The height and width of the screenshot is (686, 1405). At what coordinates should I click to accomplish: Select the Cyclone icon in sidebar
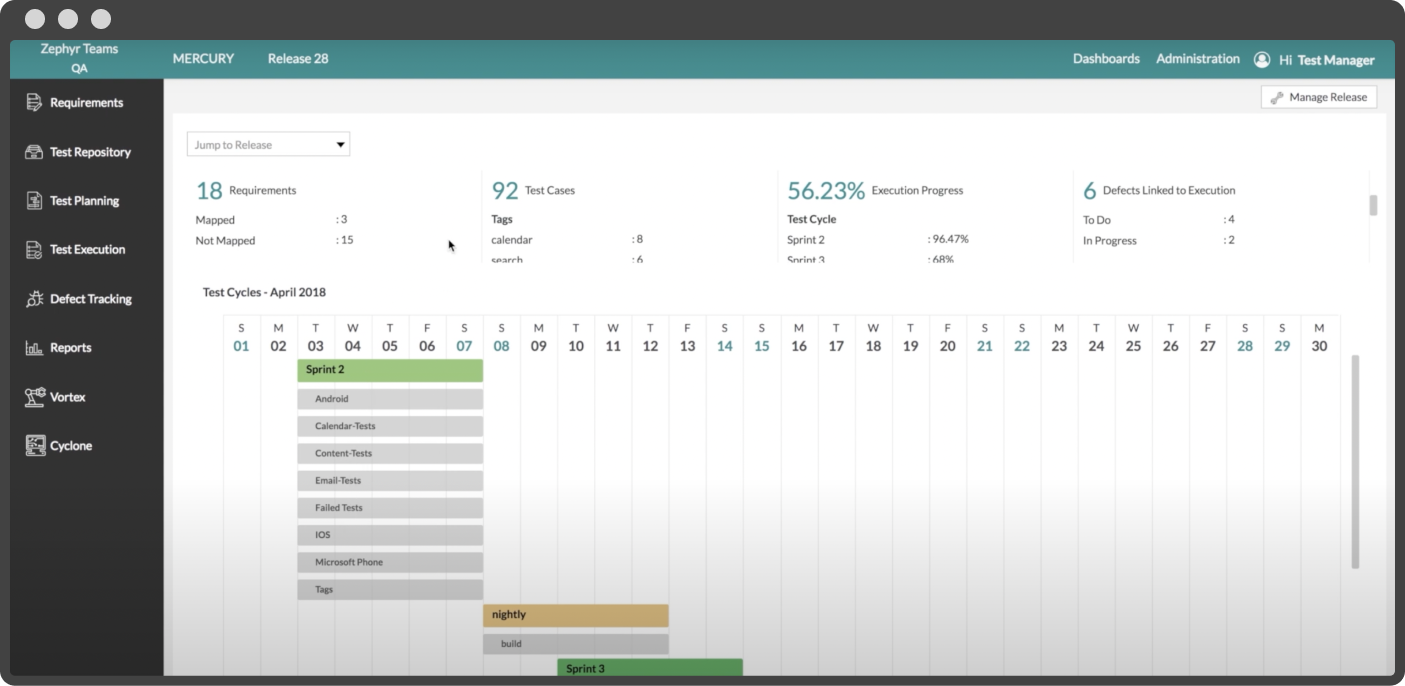point(35,446)
